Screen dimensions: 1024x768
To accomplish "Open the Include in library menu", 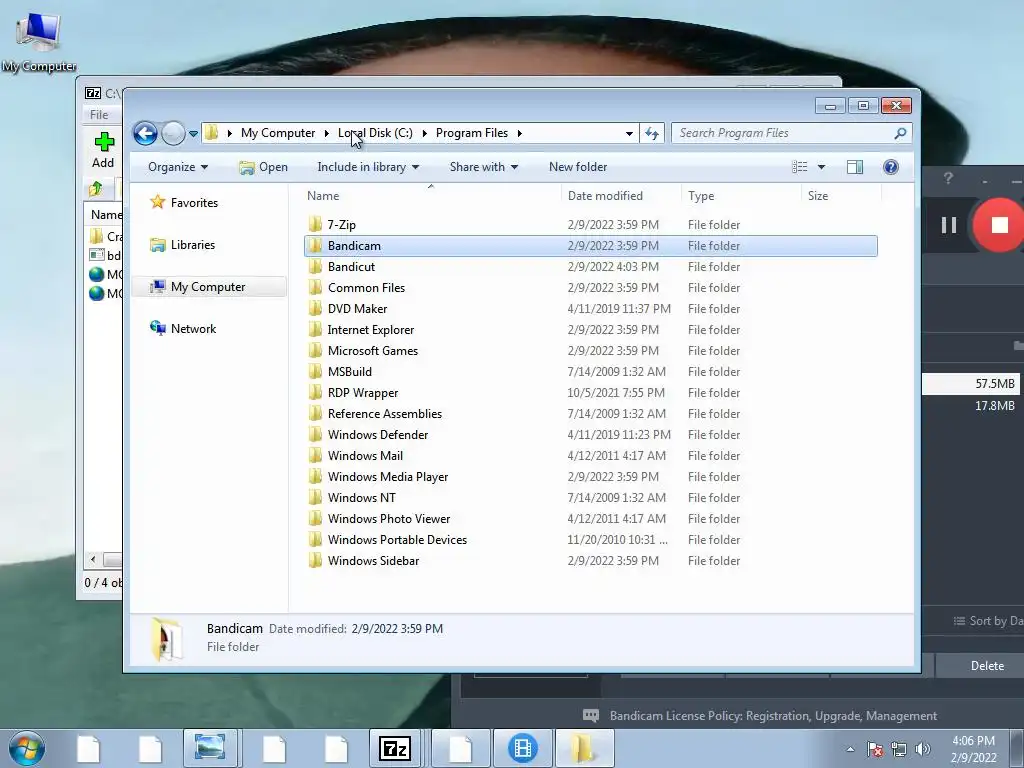I will 368,167.
